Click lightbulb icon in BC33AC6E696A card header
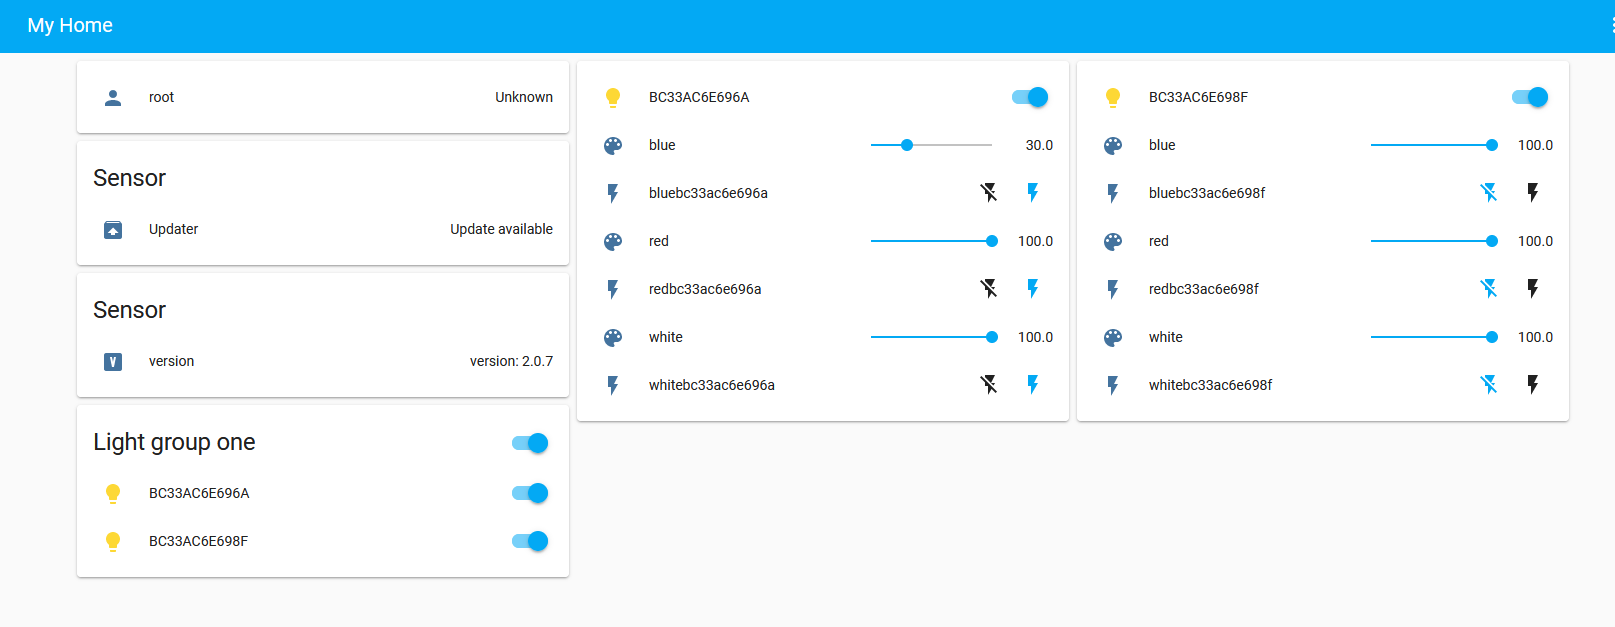1615x627 pixels. (x=613, y=97)
